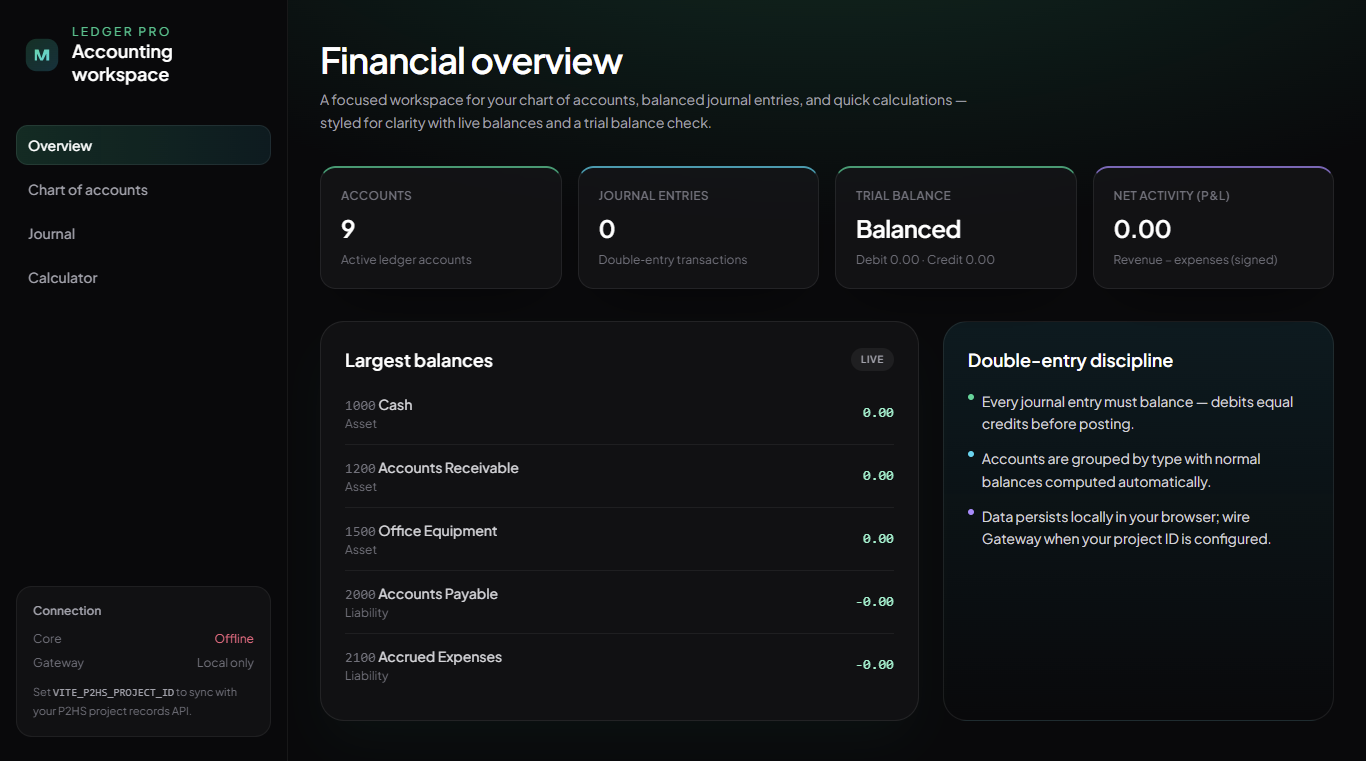This screenshot has height=761, width=1366.
Task: Click 'Active ledger accounts' caption
Action: coord(406,260)
